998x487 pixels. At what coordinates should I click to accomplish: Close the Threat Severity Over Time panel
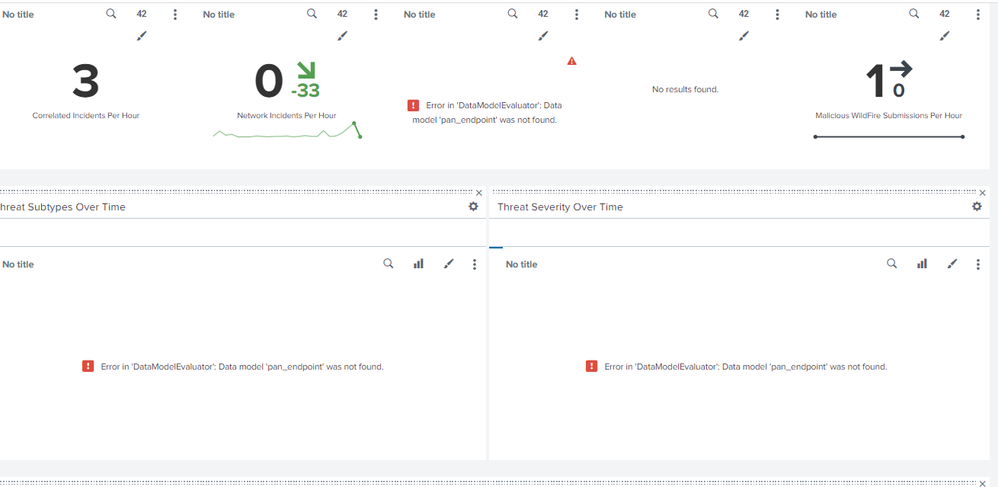click(x=982, y=193)
